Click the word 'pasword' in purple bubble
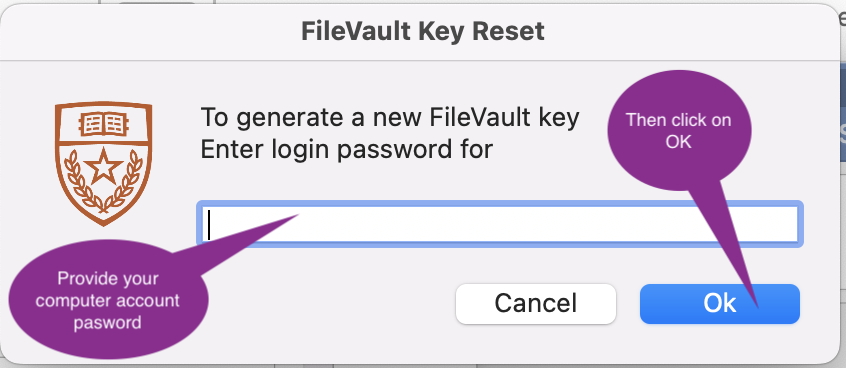Screen dimensions: 846x368 [x=107, y=322]
